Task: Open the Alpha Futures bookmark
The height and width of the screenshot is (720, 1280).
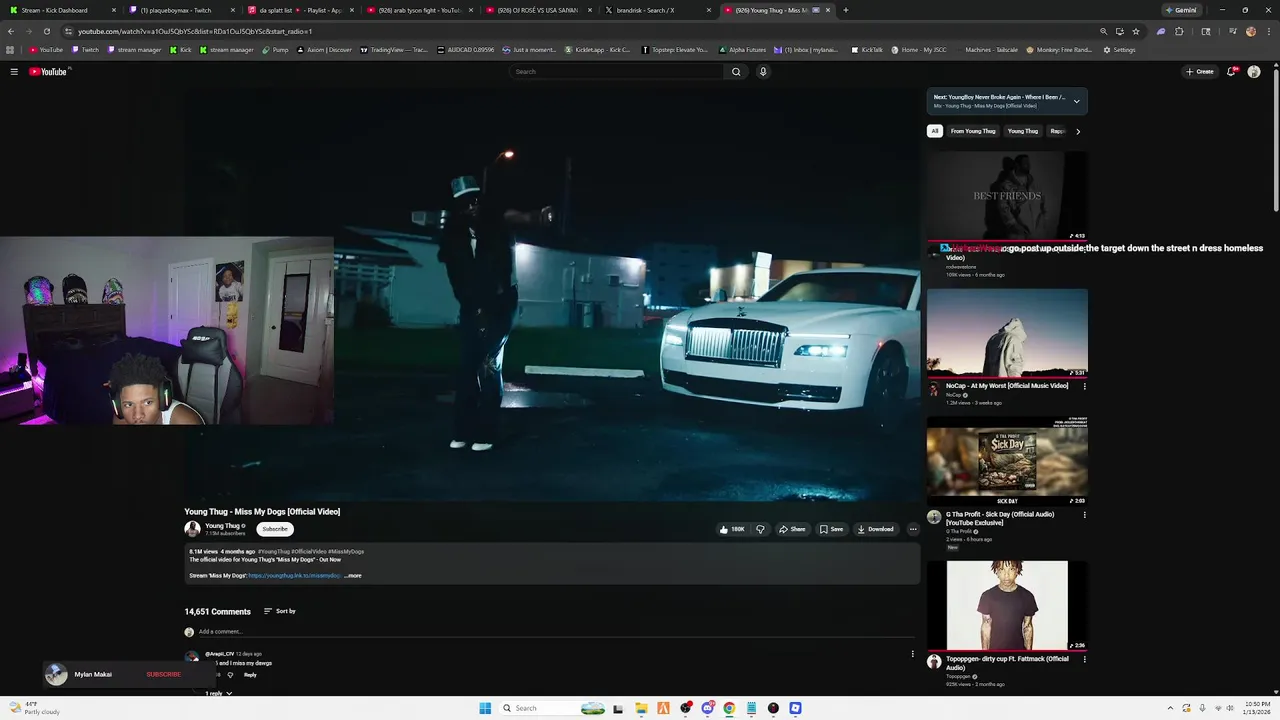Action: click(x=741, y=50)
